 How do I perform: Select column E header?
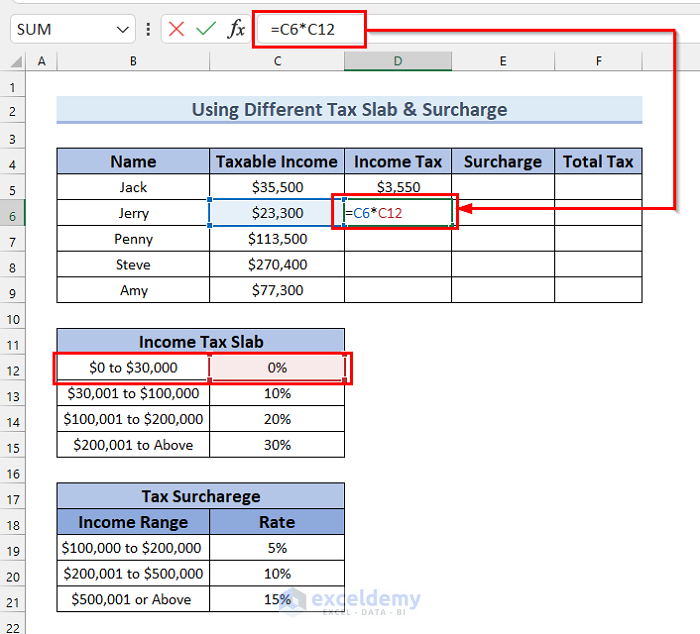(503, 61)
